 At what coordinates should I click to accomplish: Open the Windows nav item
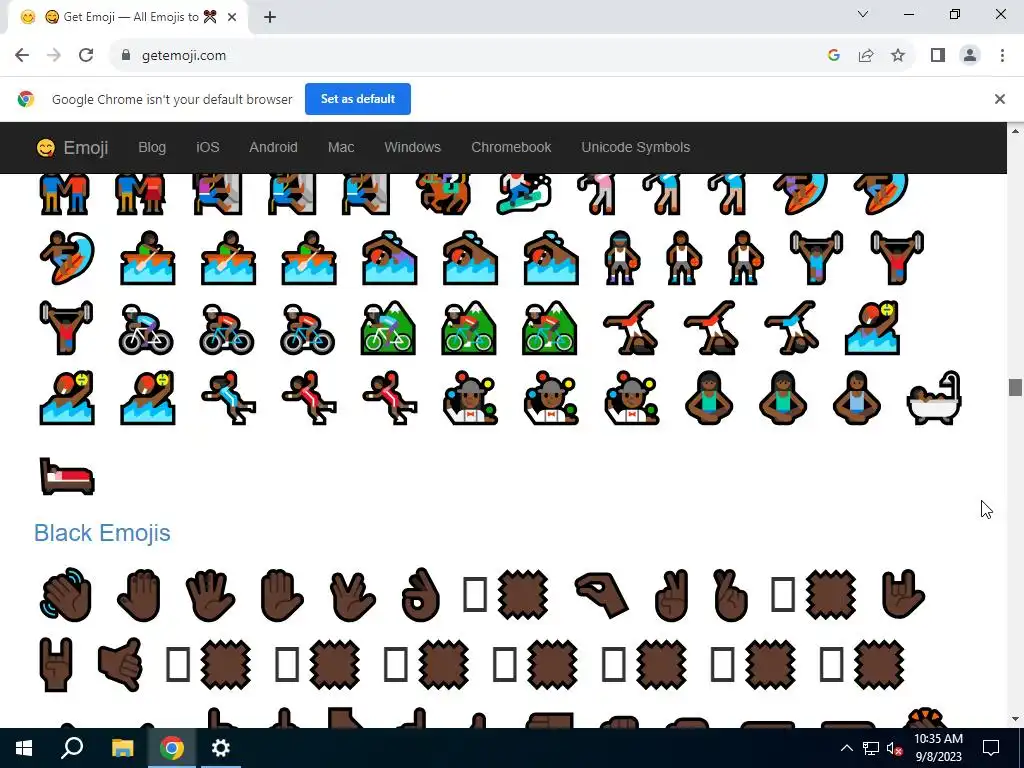(413, 147)
